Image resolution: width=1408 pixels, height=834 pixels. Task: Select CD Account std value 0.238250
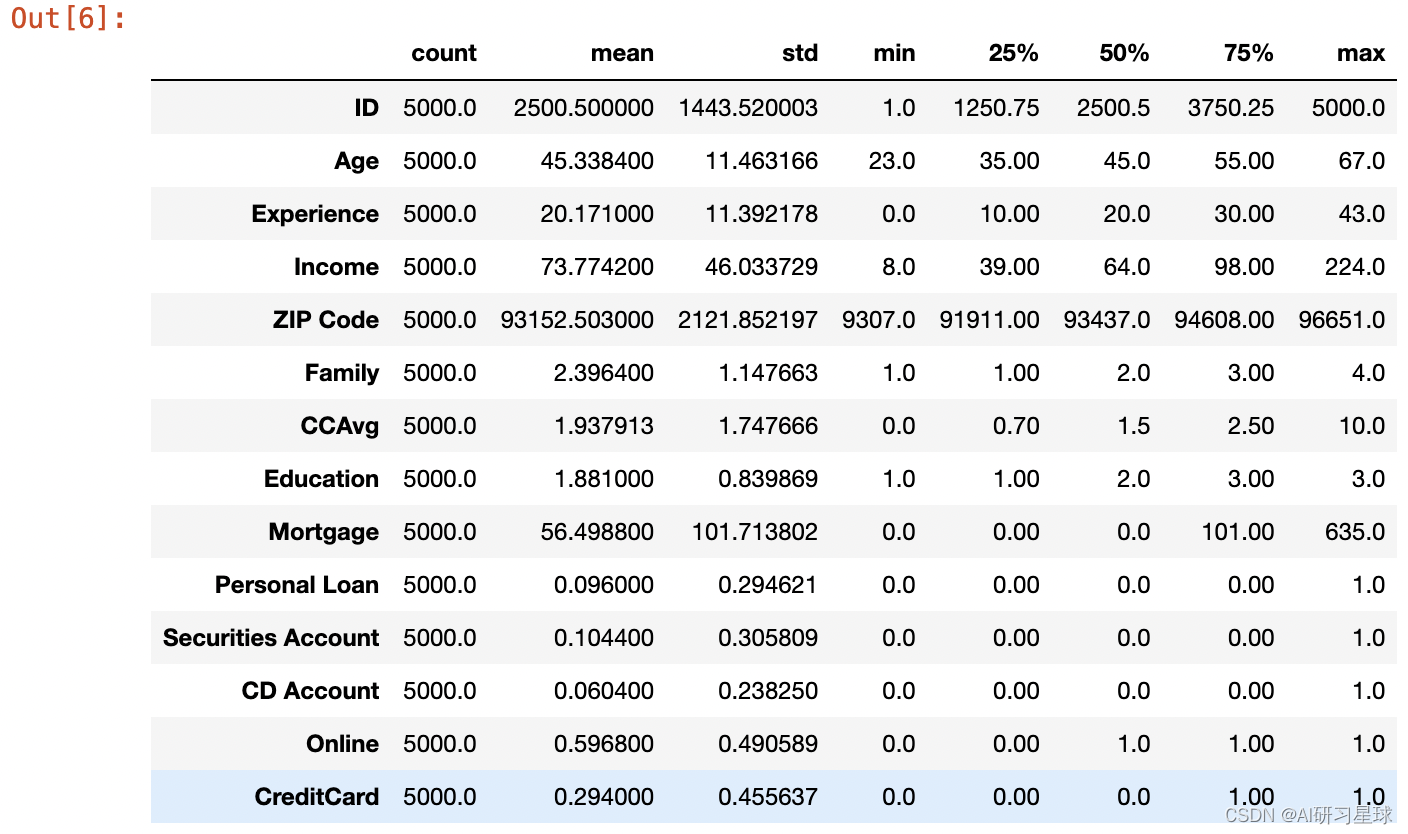(768, 691)
